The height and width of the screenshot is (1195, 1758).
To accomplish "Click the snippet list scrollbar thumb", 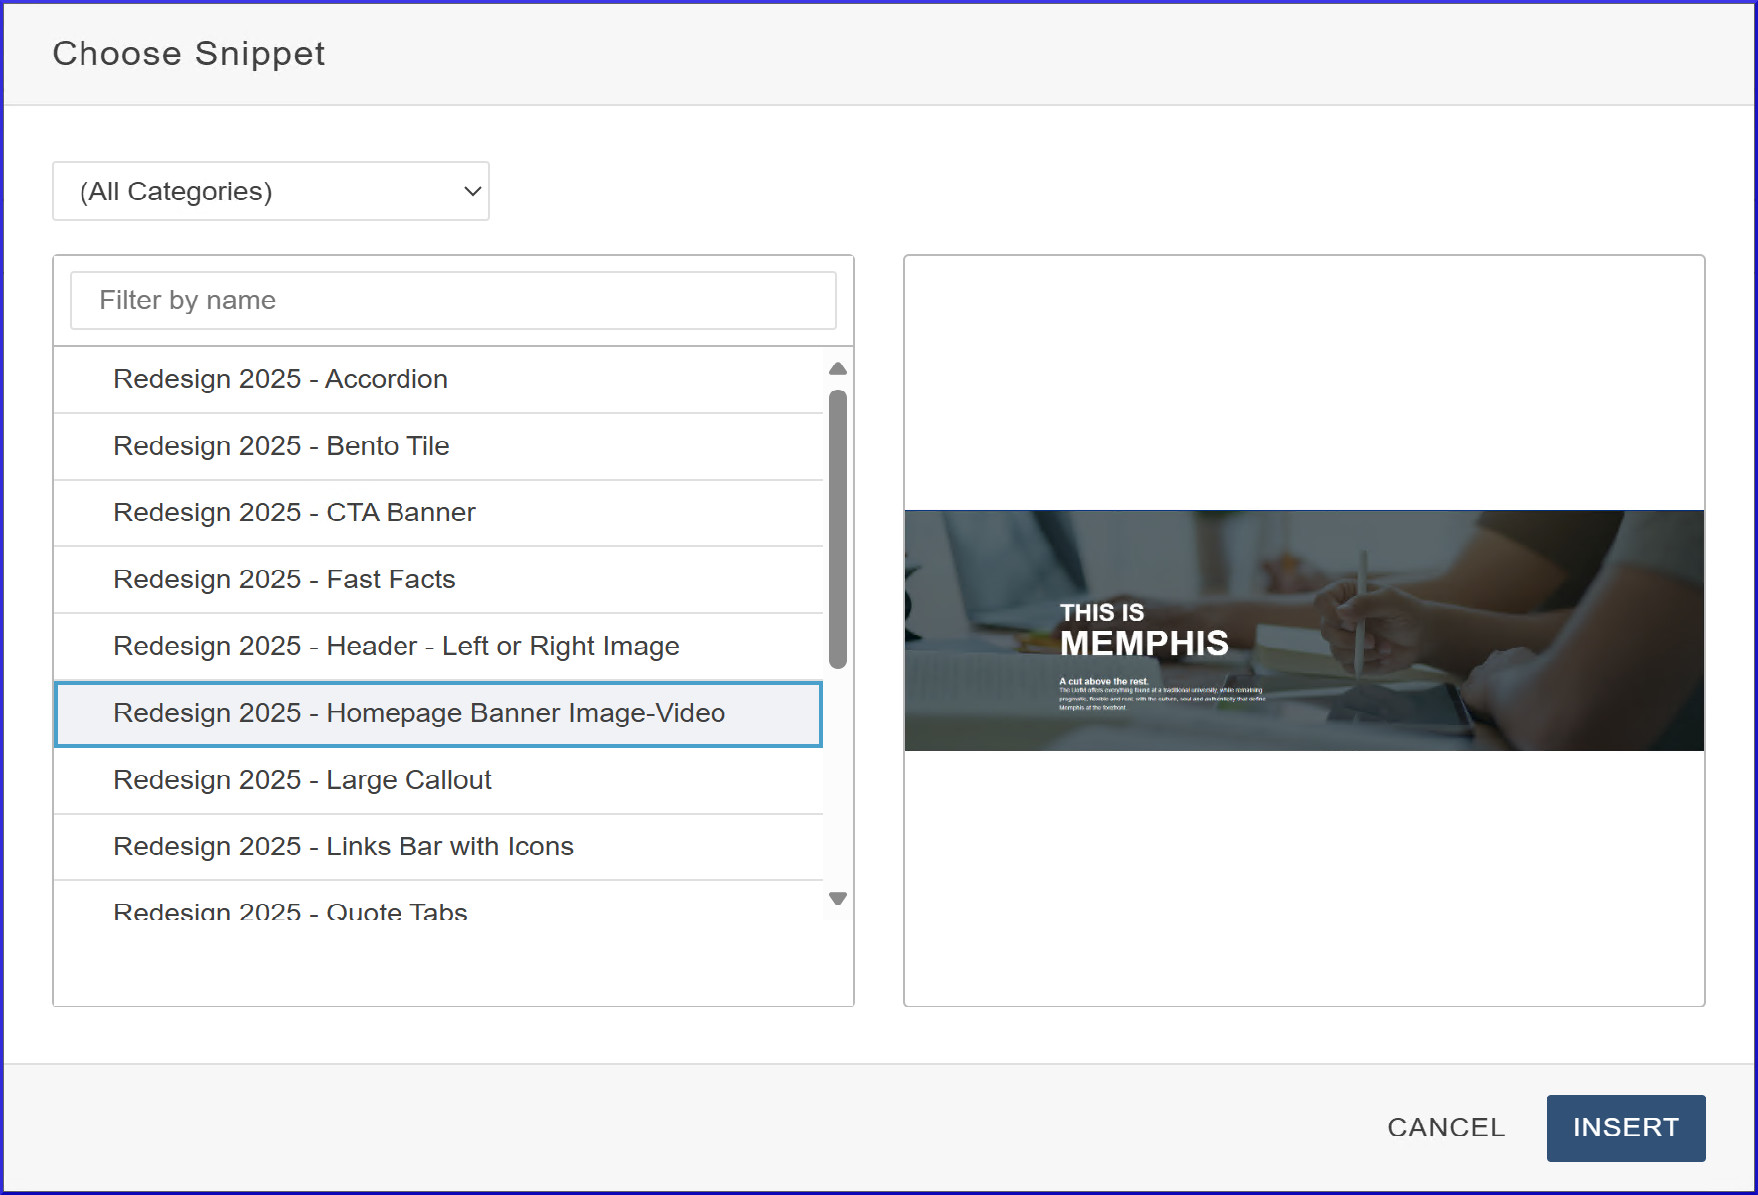I will point(838,528).
